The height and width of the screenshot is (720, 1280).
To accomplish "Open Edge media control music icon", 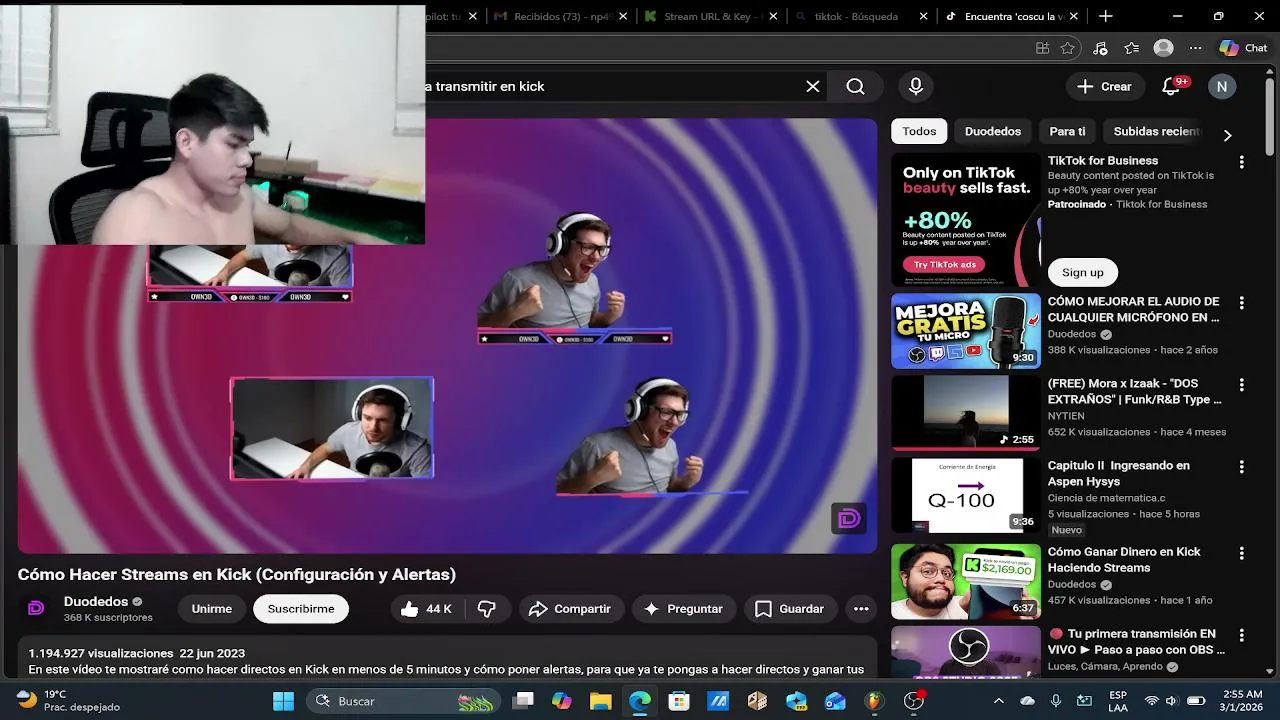I will [x=1100, y=48].
